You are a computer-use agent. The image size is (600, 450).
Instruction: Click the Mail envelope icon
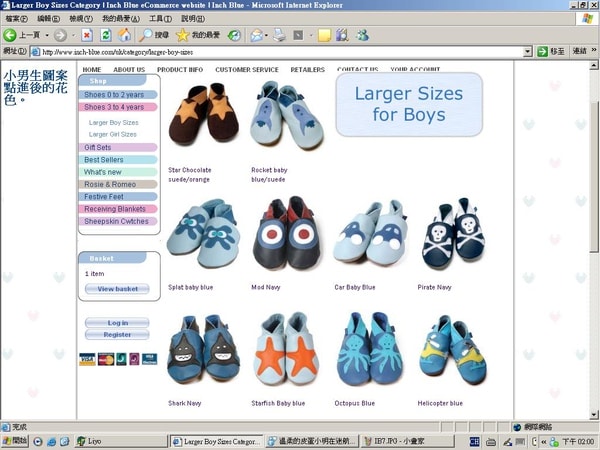256,35
